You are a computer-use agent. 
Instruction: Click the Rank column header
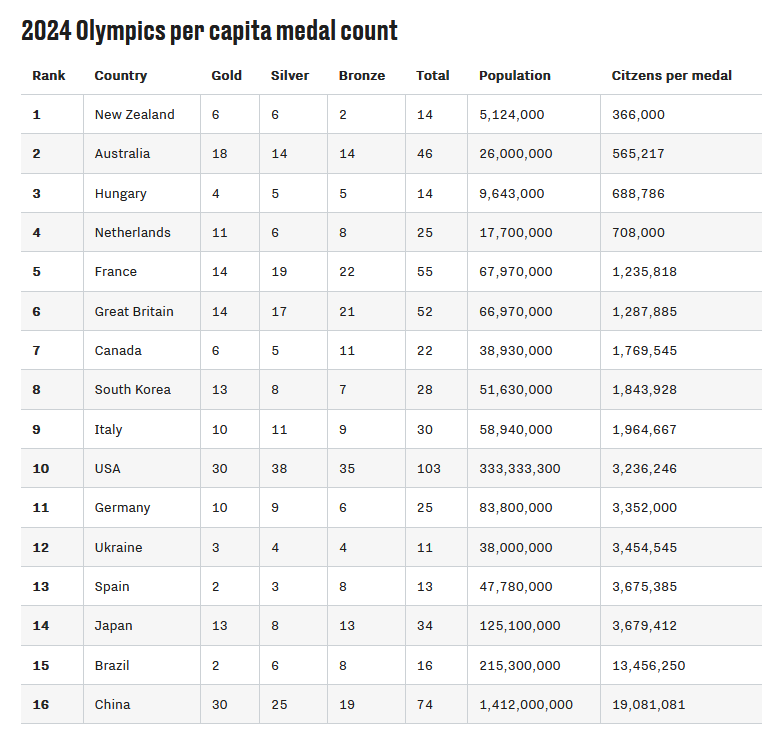point(48,75)
